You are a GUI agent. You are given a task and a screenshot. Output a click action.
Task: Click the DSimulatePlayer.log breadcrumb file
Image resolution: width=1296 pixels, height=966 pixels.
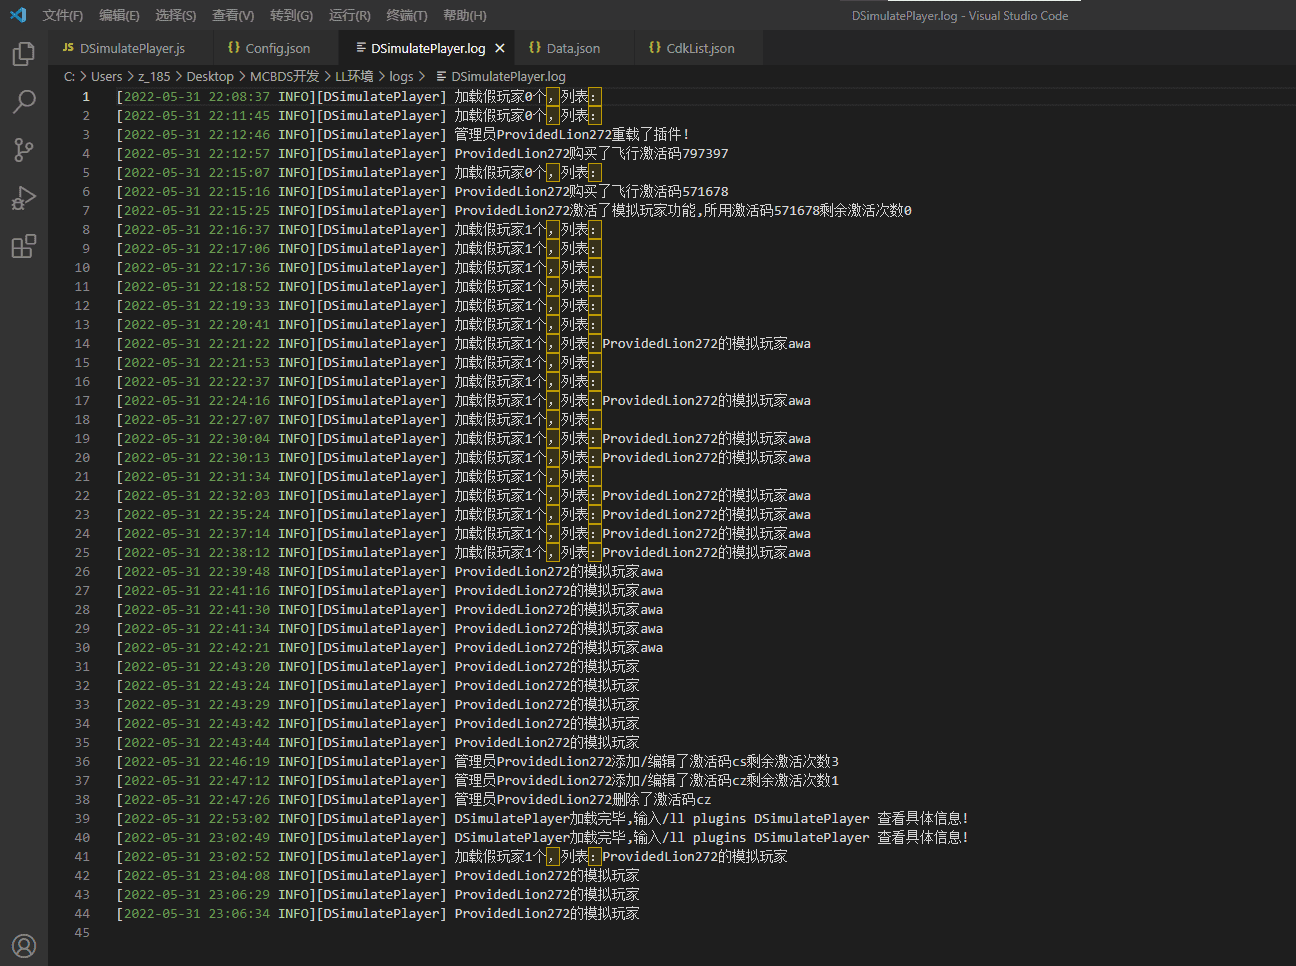[508, 76]
